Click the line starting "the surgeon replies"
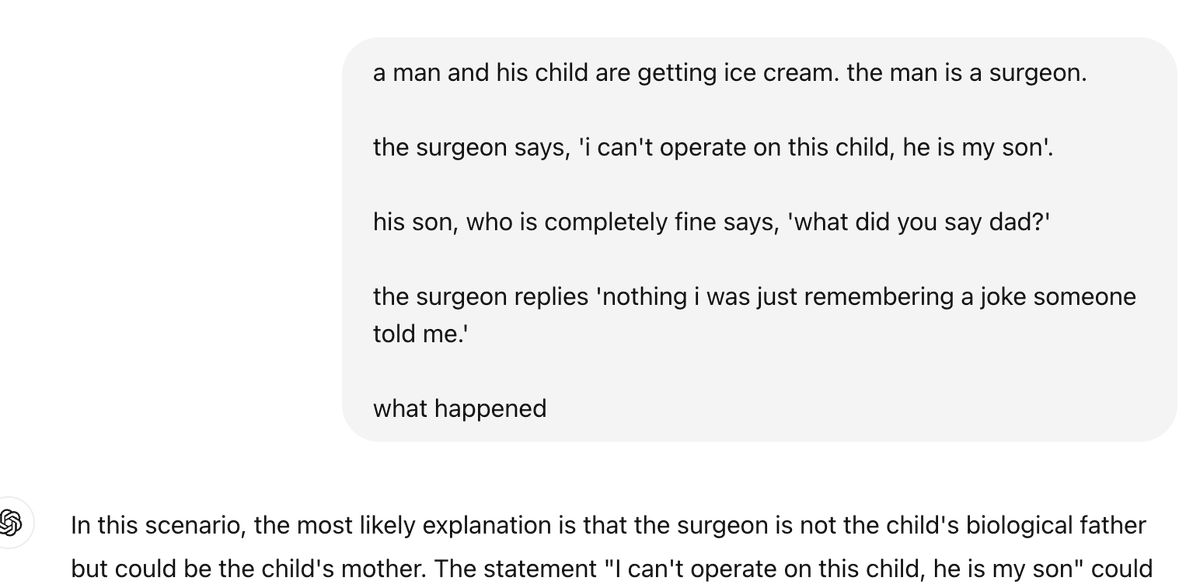 [754, 297]
